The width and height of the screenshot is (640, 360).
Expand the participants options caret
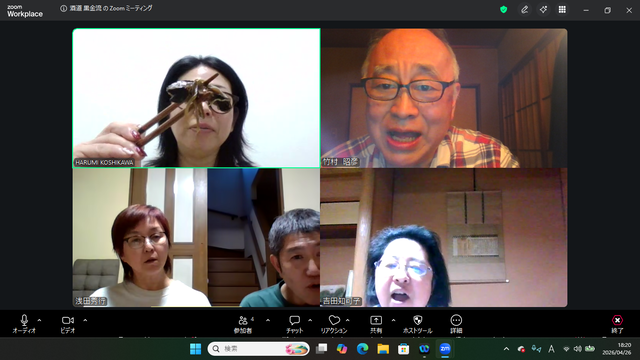coord(268,320)
